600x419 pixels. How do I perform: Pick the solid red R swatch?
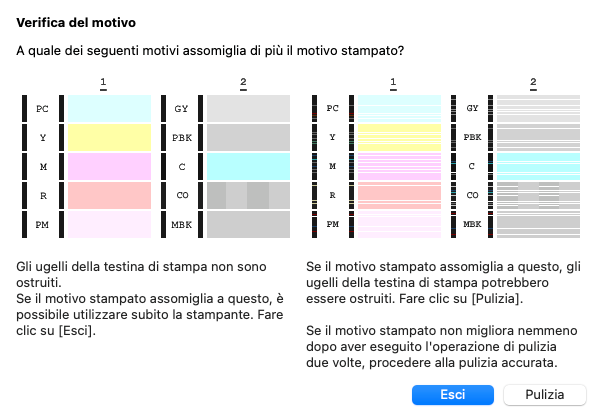click(106, 194)
